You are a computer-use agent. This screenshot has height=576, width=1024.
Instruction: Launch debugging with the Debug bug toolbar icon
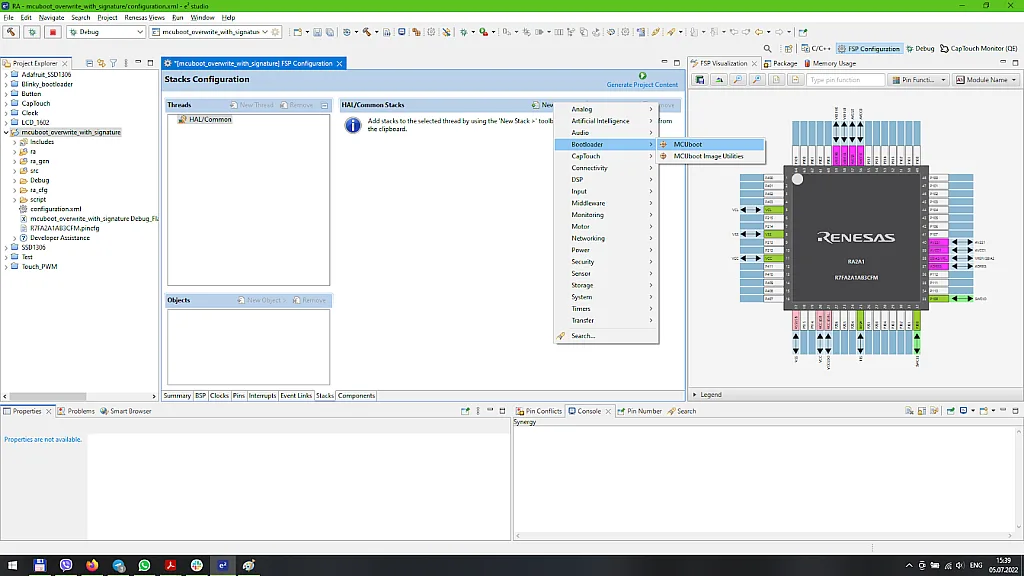tap(31, 32)
